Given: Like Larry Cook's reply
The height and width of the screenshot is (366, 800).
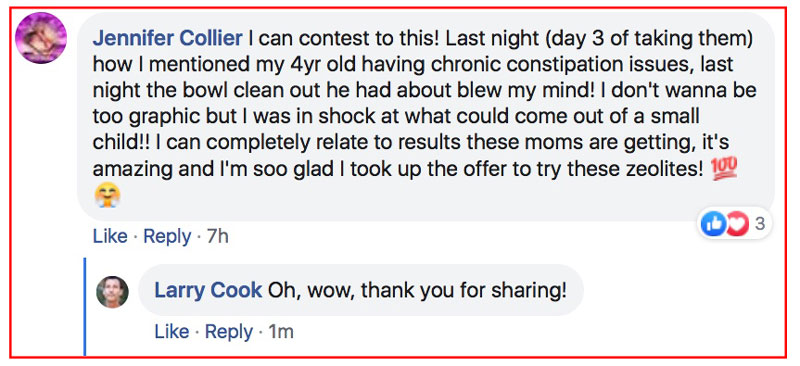Looking at the screenshot, I should pyautogui.click(x=172, y=332).
